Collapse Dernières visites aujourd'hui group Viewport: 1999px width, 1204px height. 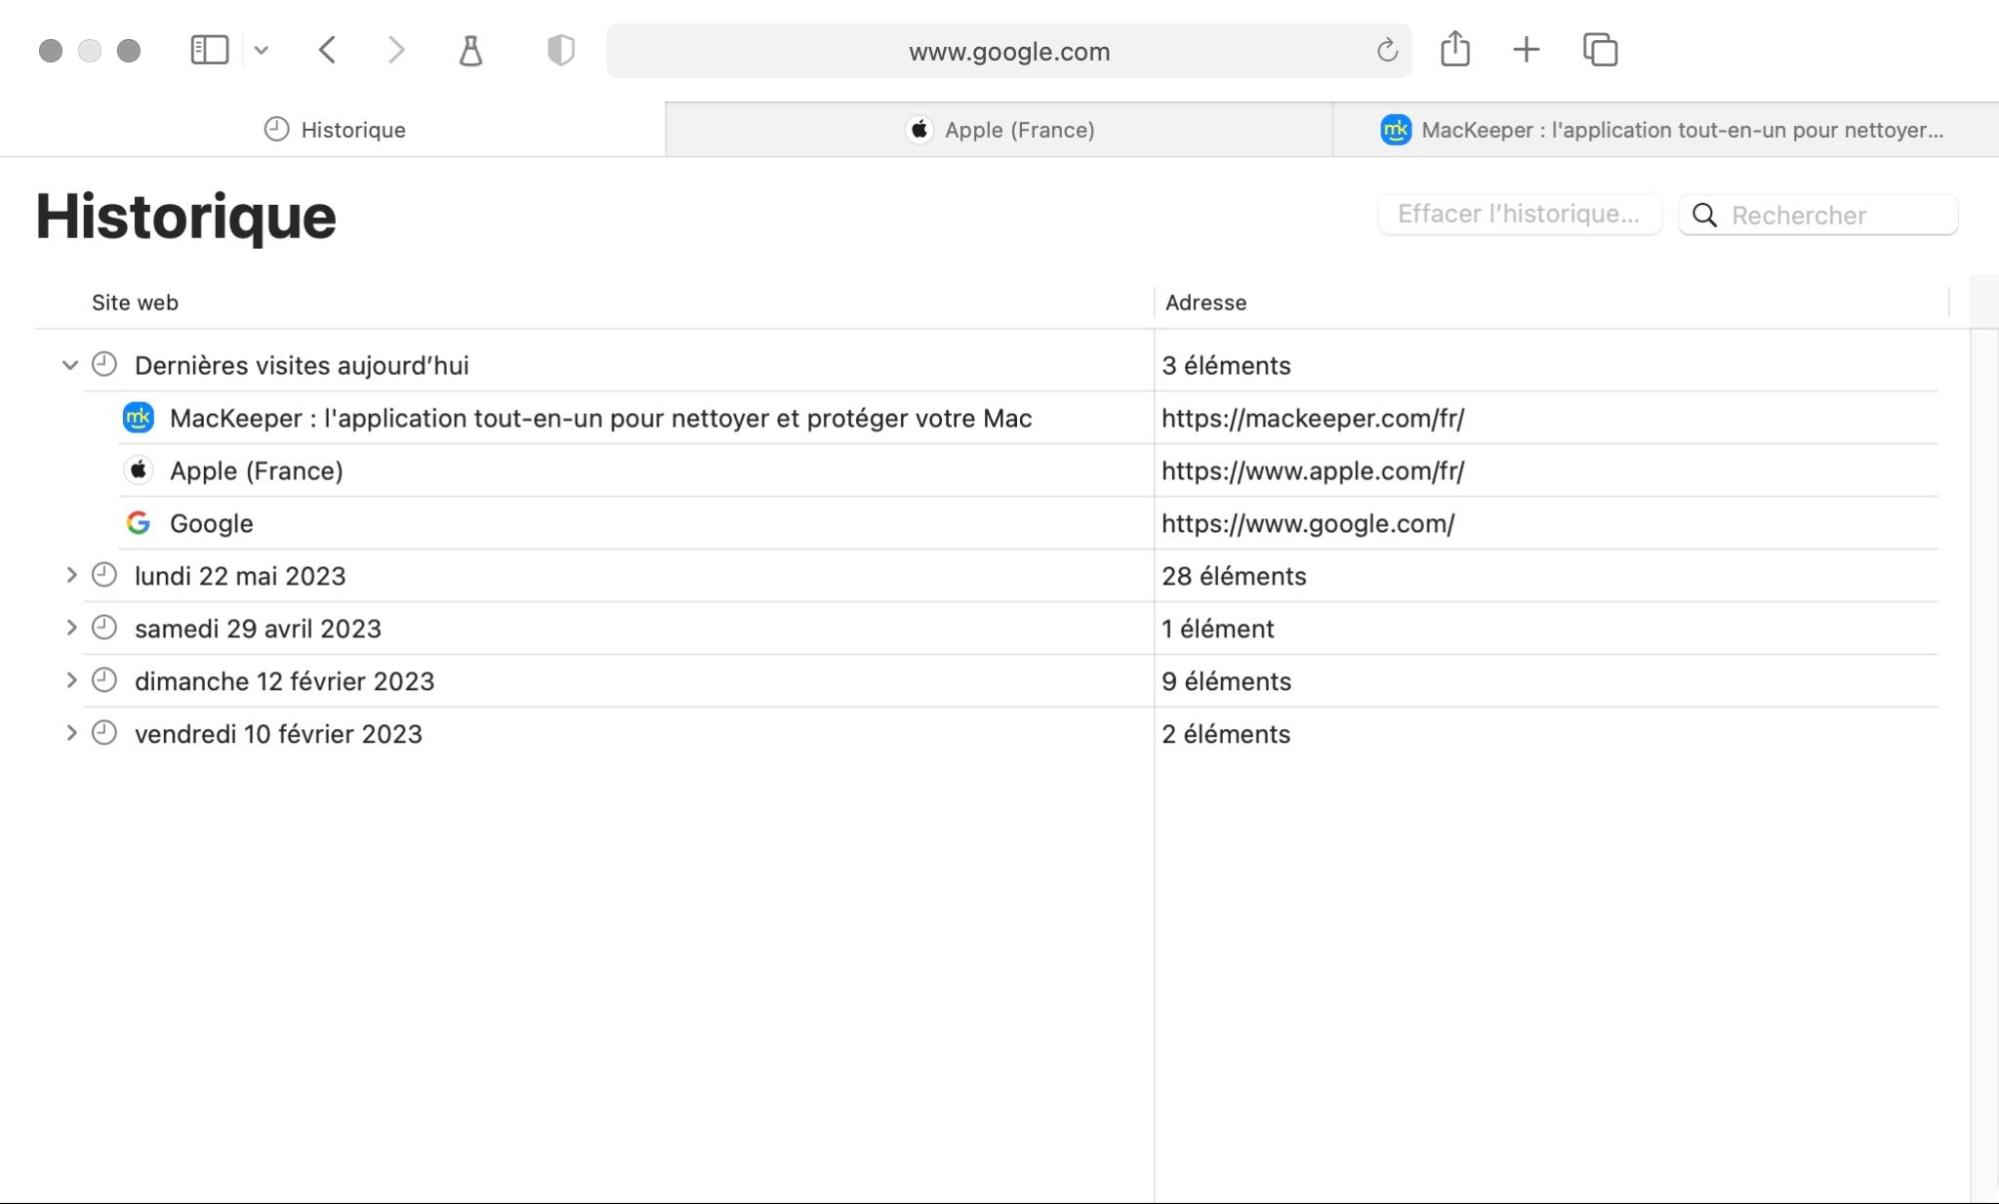point(70,365)
